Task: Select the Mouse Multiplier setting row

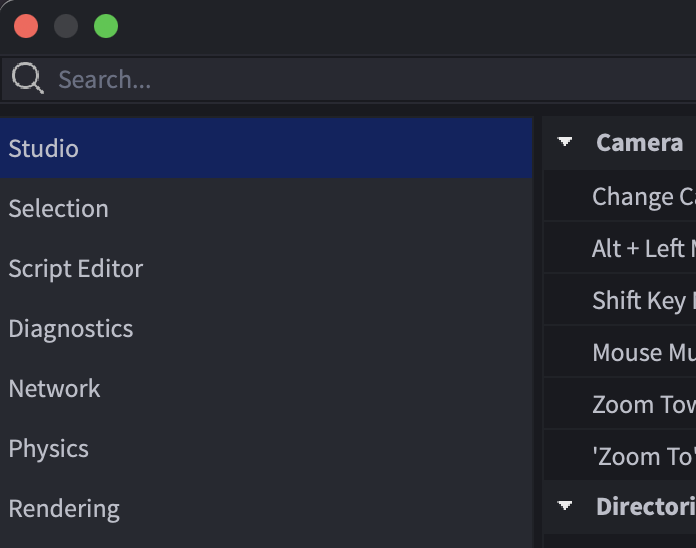Action: click(x=620, y=352)
